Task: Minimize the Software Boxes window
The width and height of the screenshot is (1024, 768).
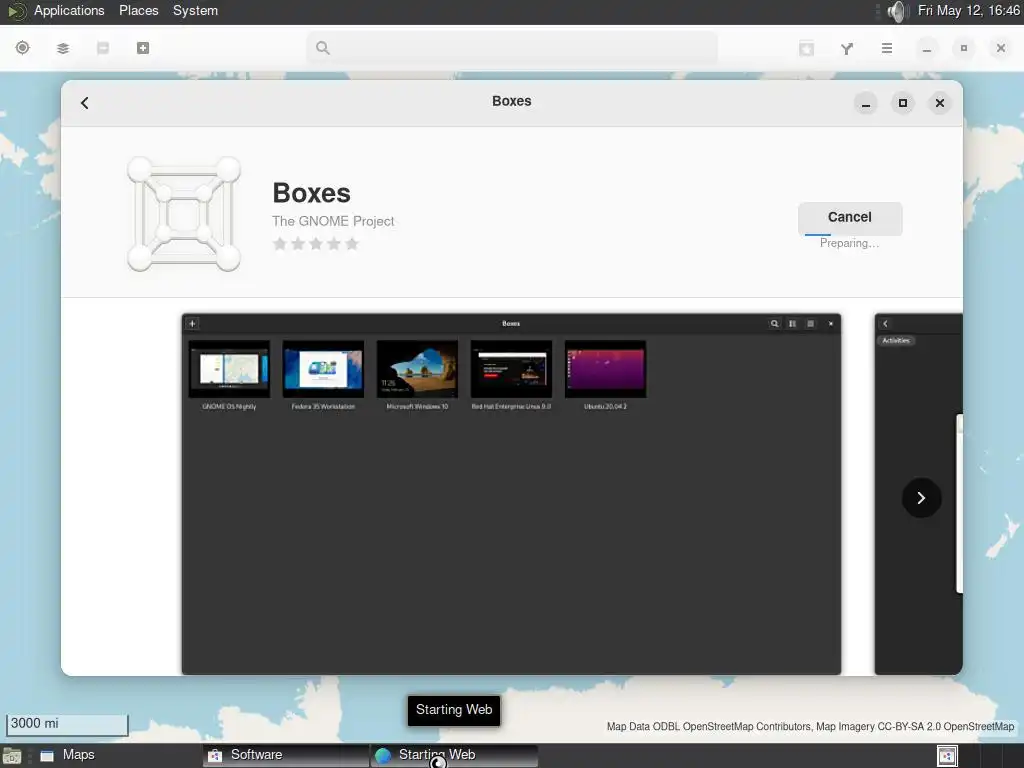Action: pos(866,103)
